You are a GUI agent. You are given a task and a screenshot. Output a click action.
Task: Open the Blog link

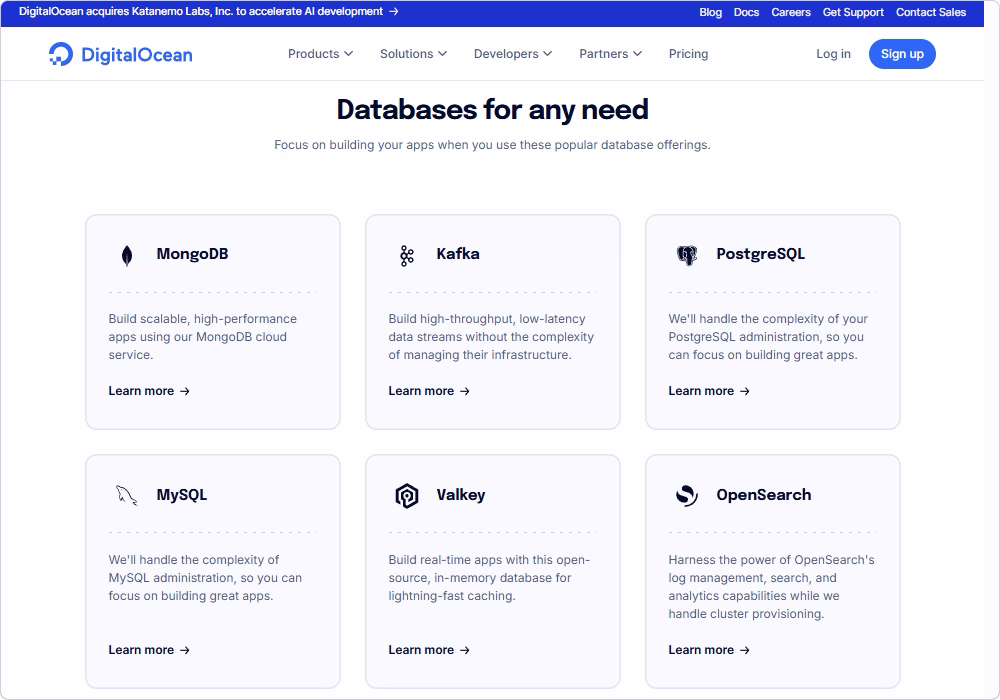point(710,12)
